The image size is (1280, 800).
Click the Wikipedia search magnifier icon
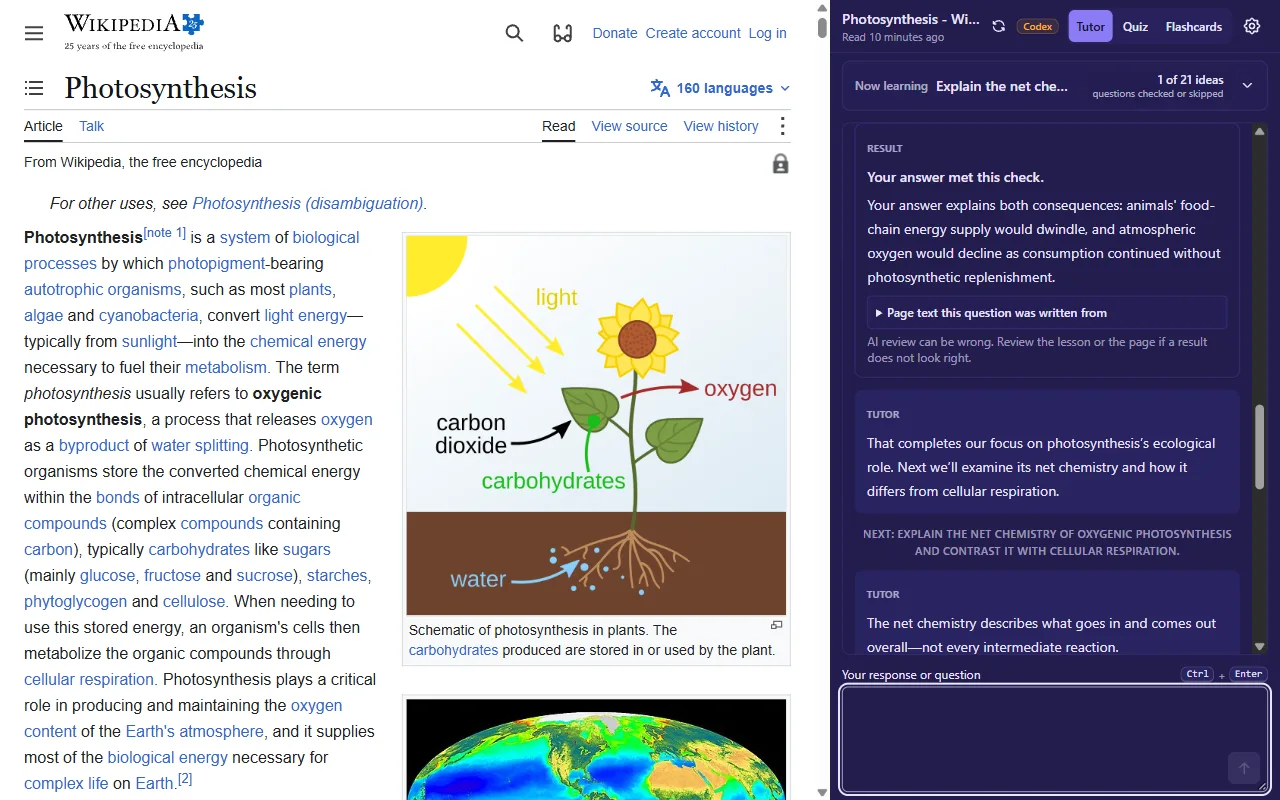click(x=514, y=33)
